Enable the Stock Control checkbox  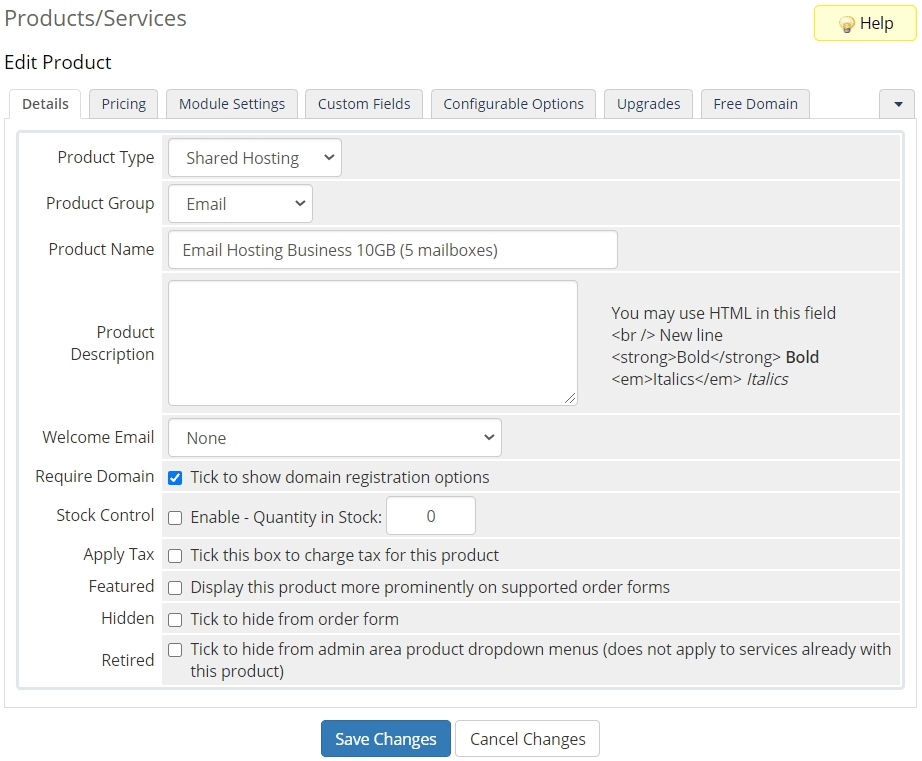[x=175, y=518]
